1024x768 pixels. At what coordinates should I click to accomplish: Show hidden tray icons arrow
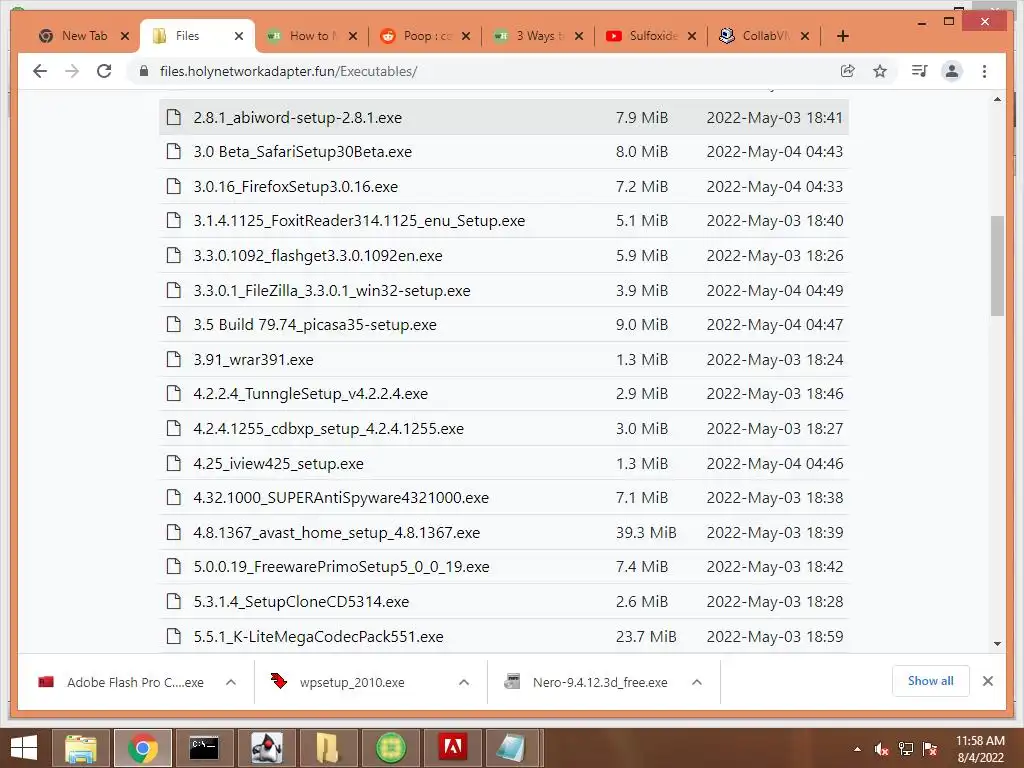pyautogui.click(x=857, y=749)
